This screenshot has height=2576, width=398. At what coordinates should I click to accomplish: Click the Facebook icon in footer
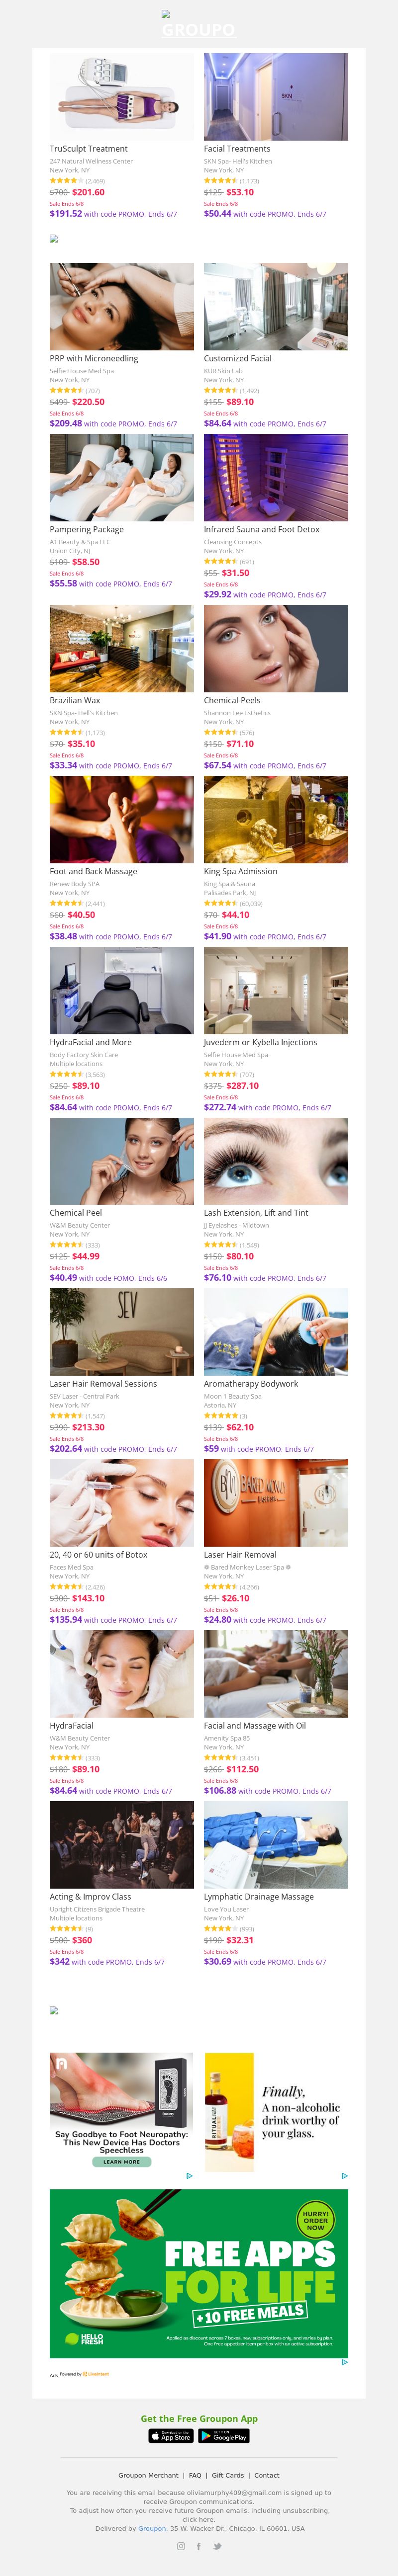click(198, 2545)
